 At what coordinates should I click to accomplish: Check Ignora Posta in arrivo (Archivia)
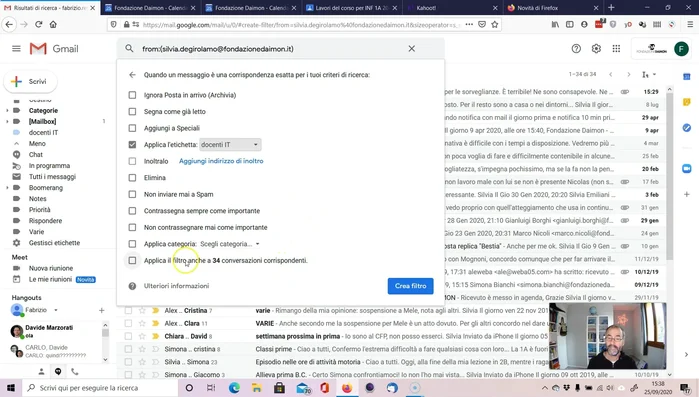[x=132, y=95]
